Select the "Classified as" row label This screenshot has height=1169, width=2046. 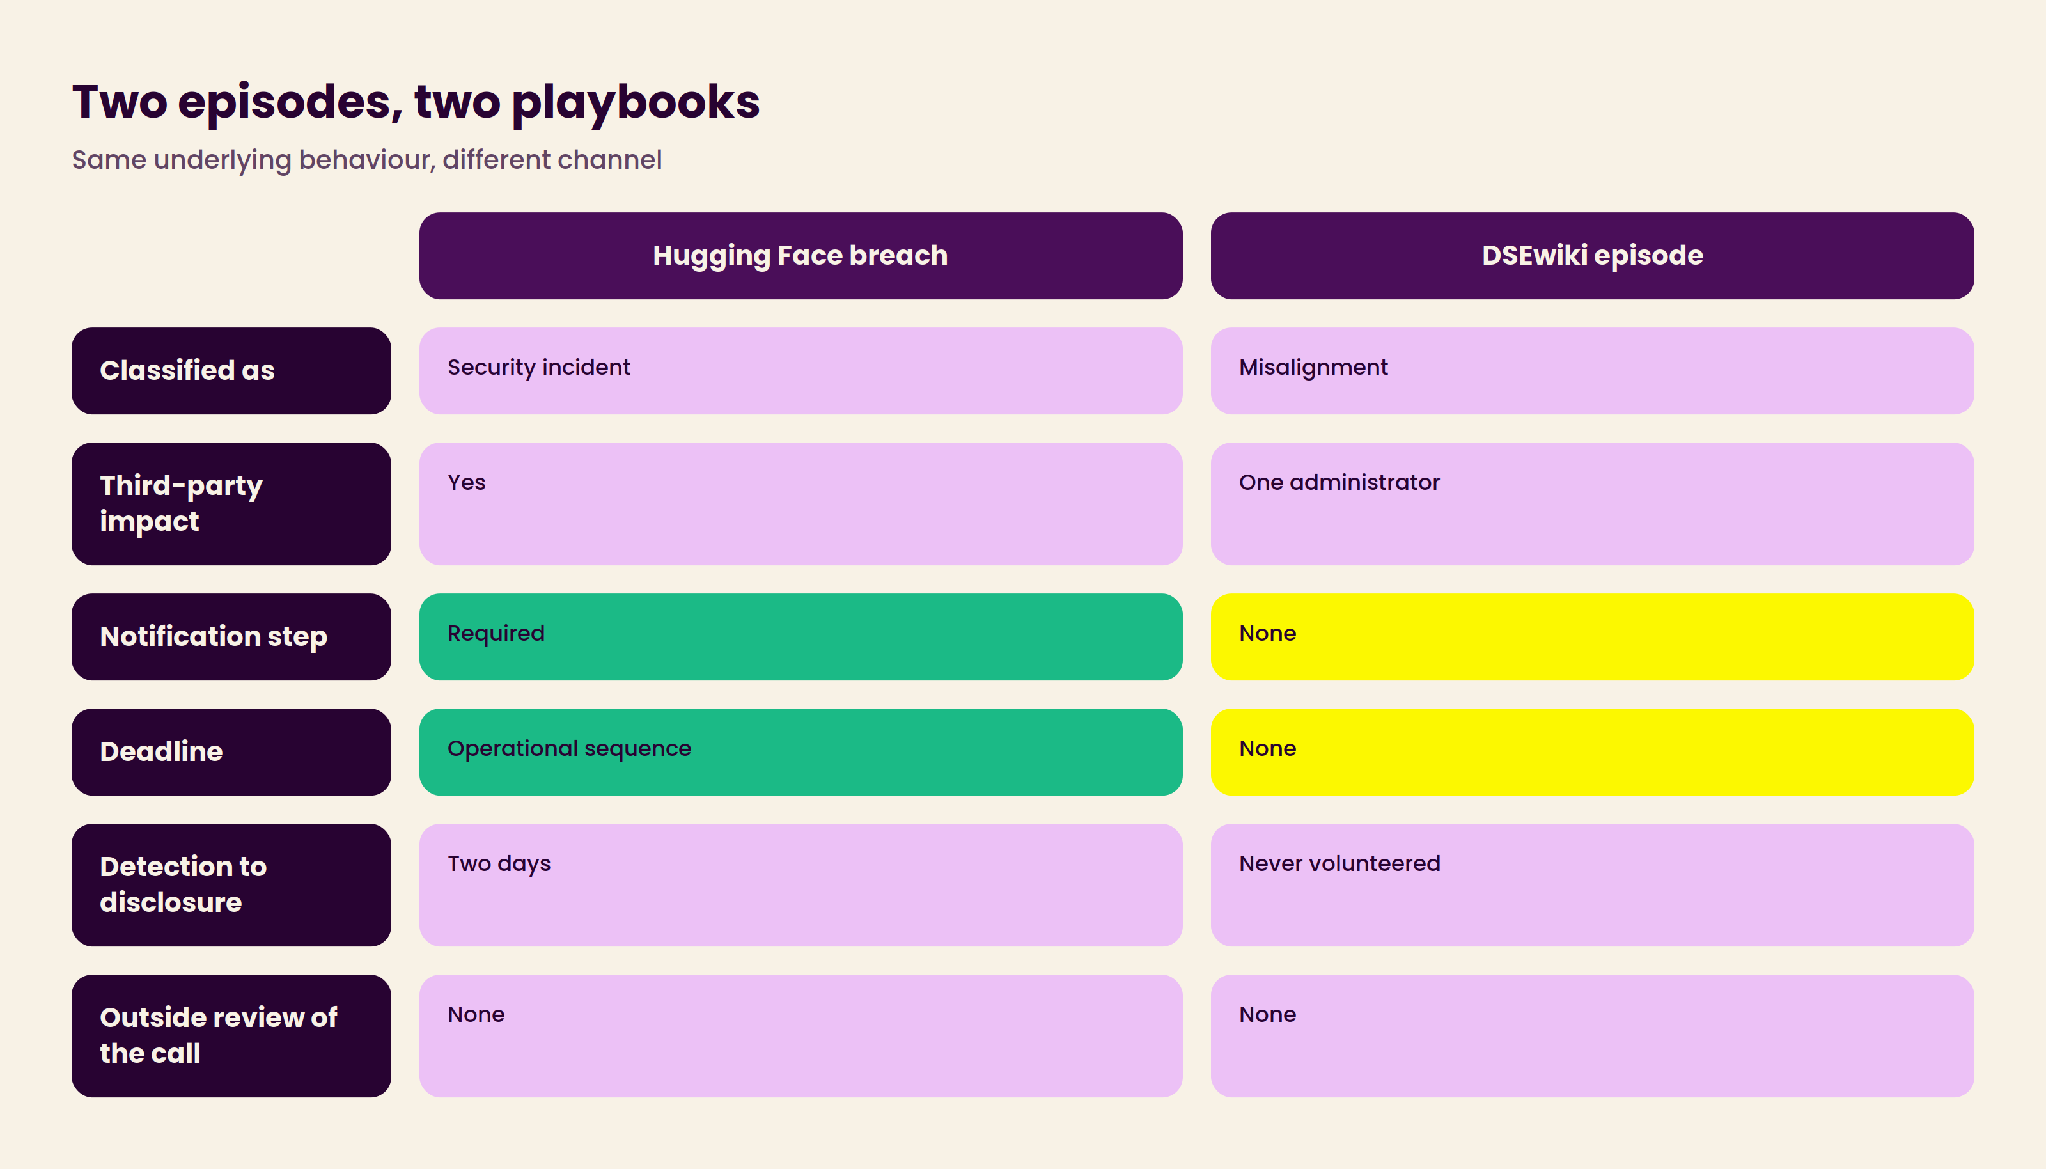(x=231, y=370)
